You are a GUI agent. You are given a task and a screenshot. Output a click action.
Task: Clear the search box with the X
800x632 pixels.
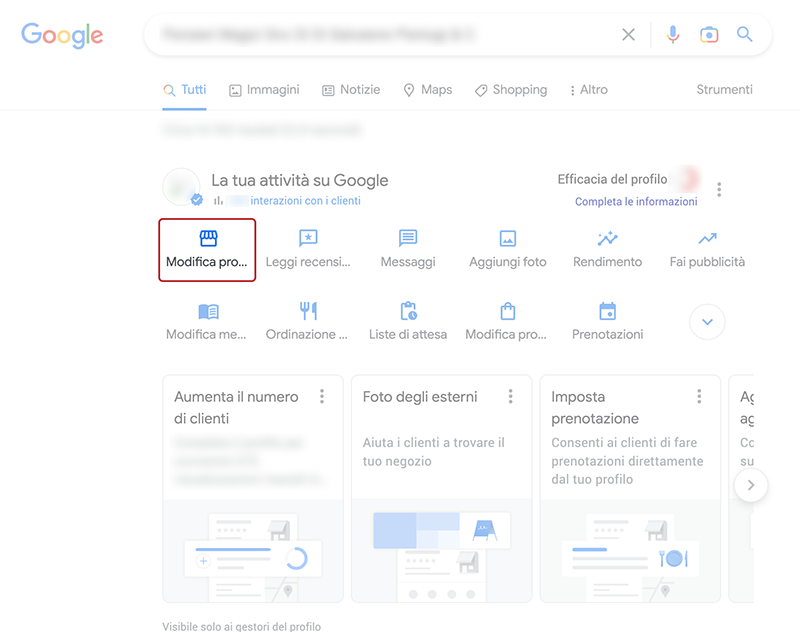click(x=629, y=35)
